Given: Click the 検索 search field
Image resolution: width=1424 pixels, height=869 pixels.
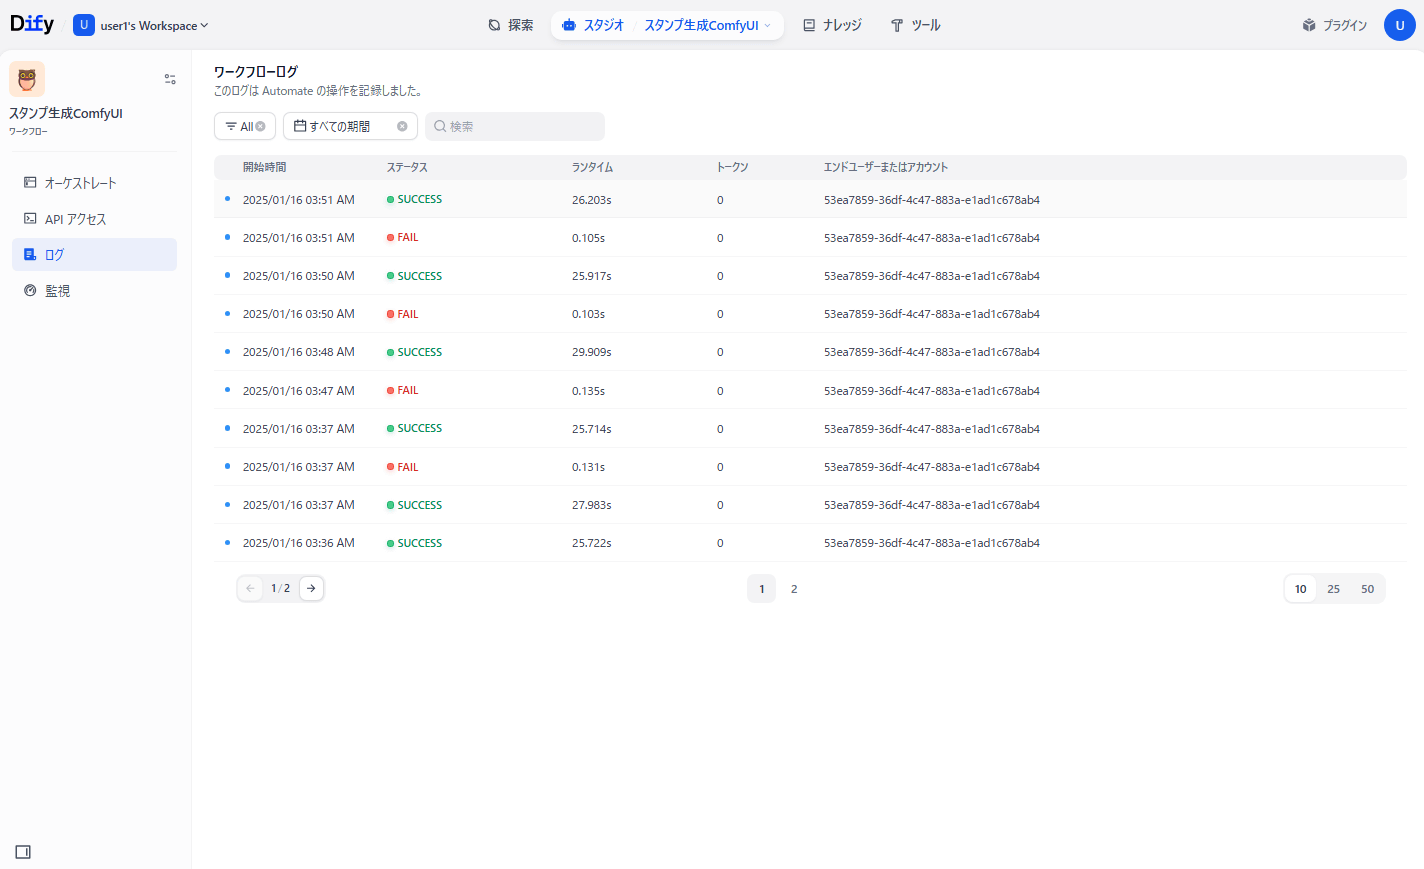Looking at the screenshot, I should pyautogui.click(x=520, y=127).
